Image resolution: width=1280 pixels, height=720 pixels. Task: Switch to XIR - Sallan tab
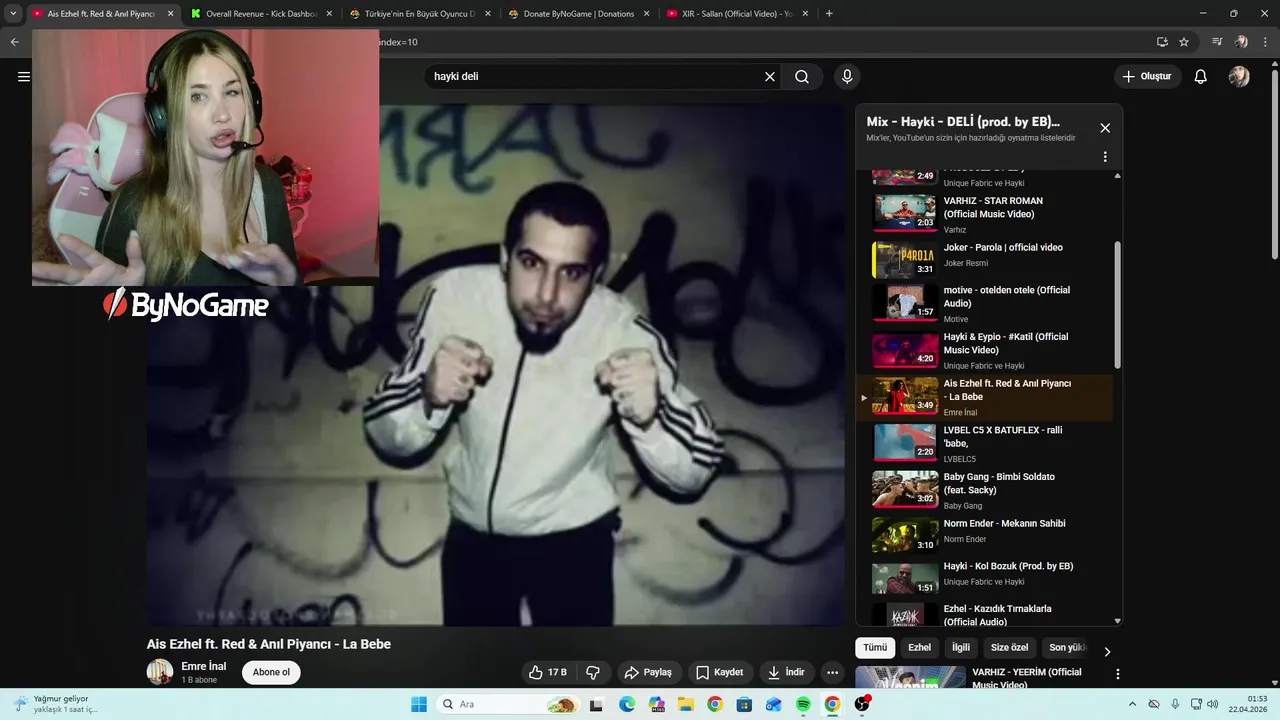pos(737,14)
